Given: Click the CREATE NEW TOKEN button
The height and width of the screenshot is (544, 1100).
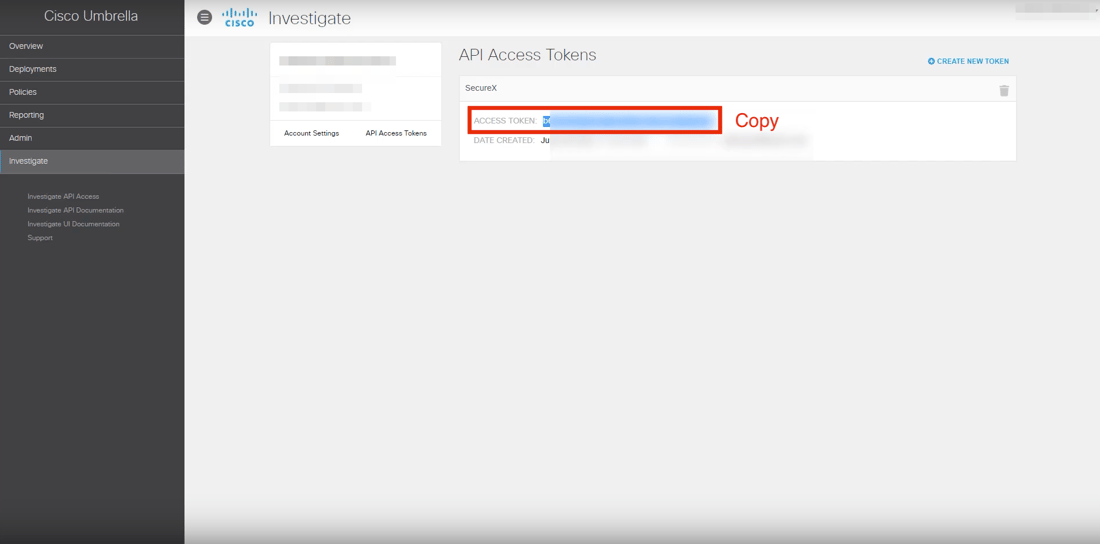Looking at the screenshot, I should click(968, 62).
